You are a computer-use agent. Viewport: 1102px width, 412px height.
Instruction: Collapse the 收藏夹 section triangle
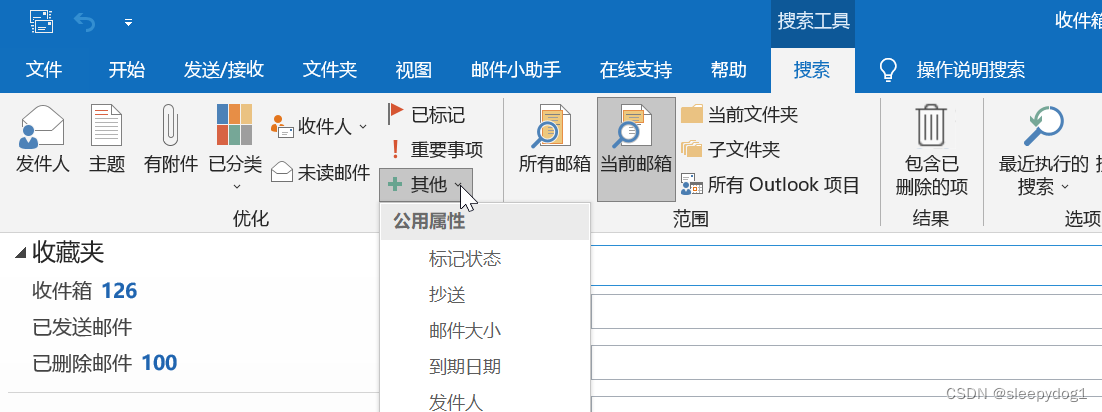(x=20, y=254)
